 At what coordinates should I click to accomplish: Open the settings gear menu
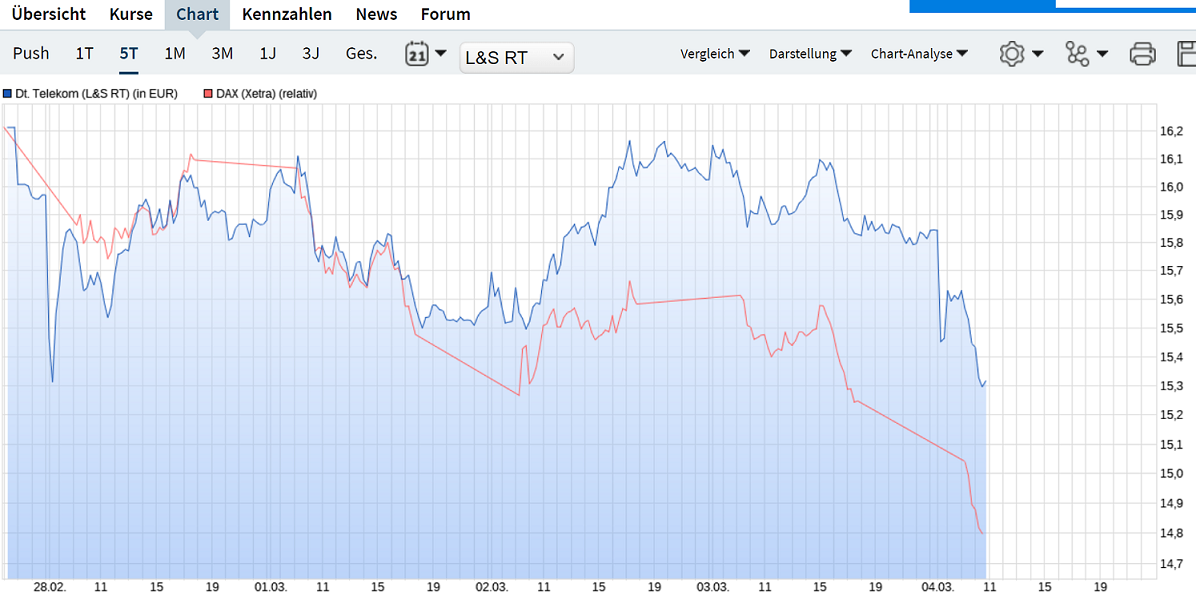(x=1011, y=53)
